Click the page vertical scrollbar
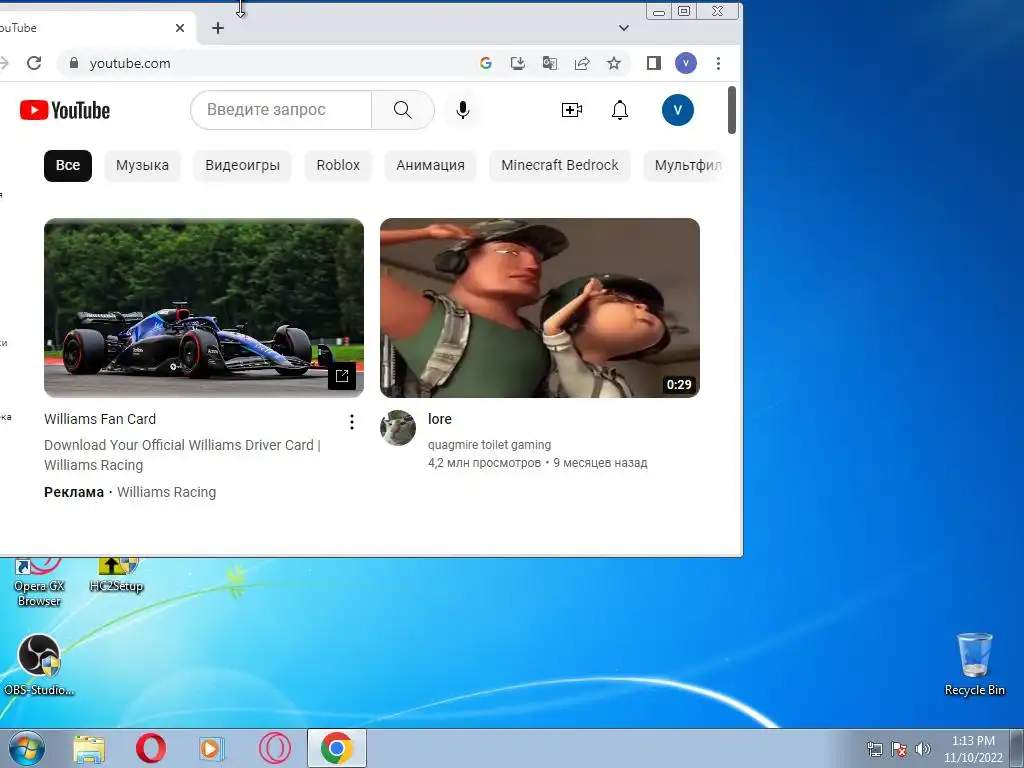 (732, 110)
